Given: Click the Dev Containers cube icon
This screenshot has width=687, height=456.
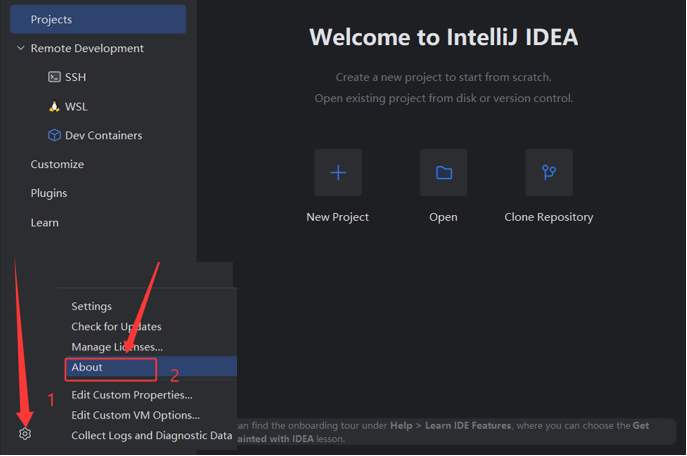Looking at the screenshot, I should [x=54, y=135].
